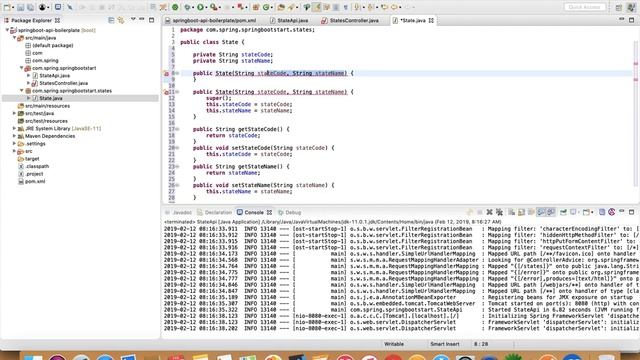Expand the StatesController.java node
The height and width of the screenshot is (360, 640).
click(29, 83)
